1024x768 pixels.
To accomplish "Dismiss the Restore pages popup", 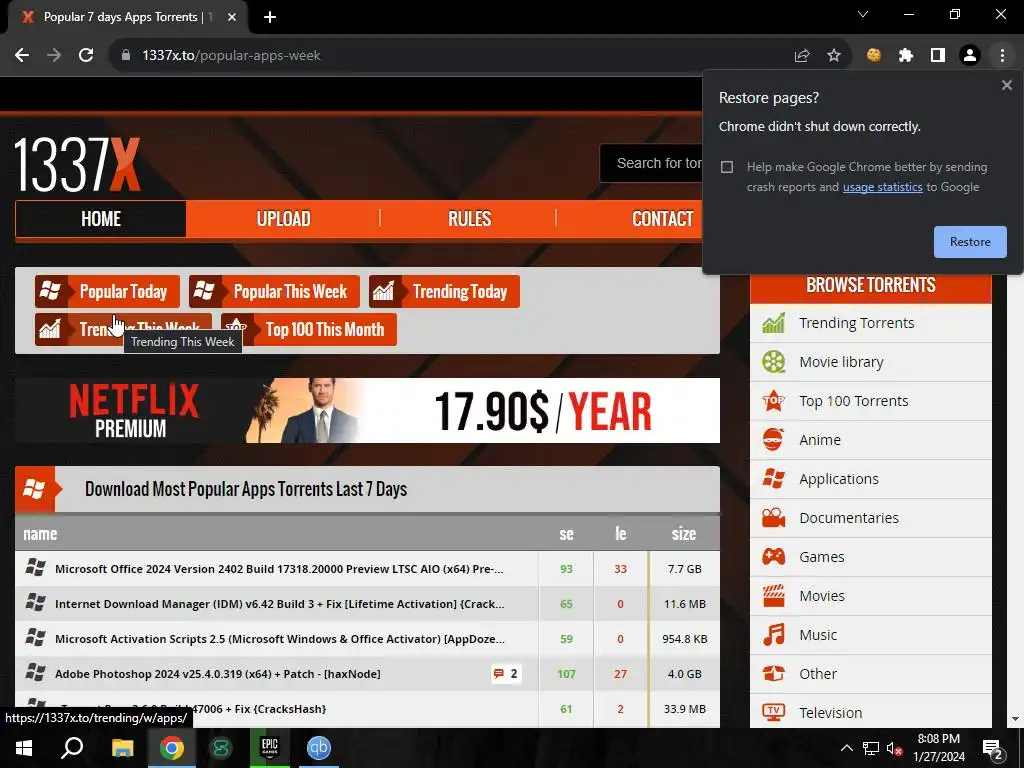I will click(x=1007, y=85).
